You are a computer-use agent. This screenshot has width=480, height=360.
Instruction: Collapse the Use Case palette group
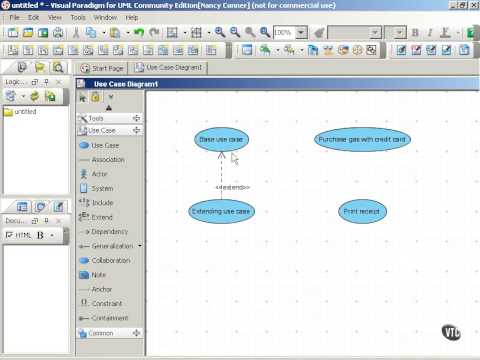click(136, 130)
